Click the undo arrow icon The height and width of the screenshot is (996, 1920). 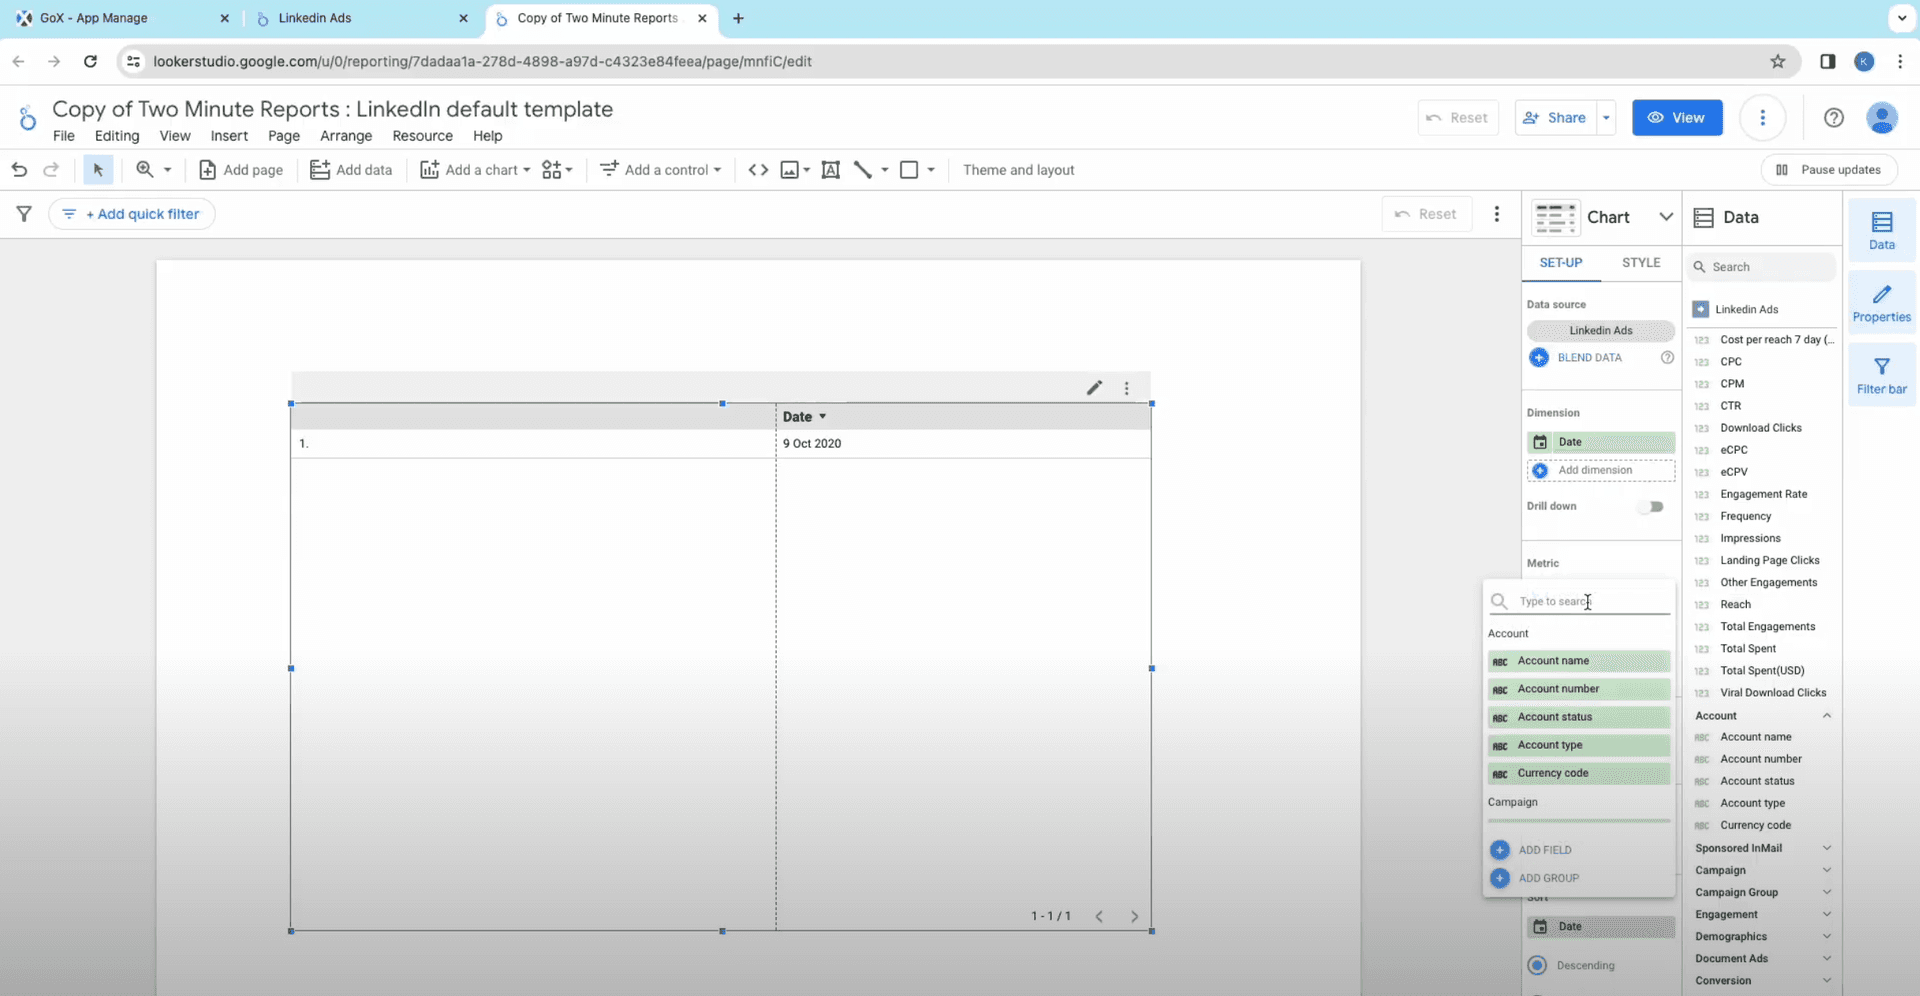pyautogui.click(x=19, y=170)
